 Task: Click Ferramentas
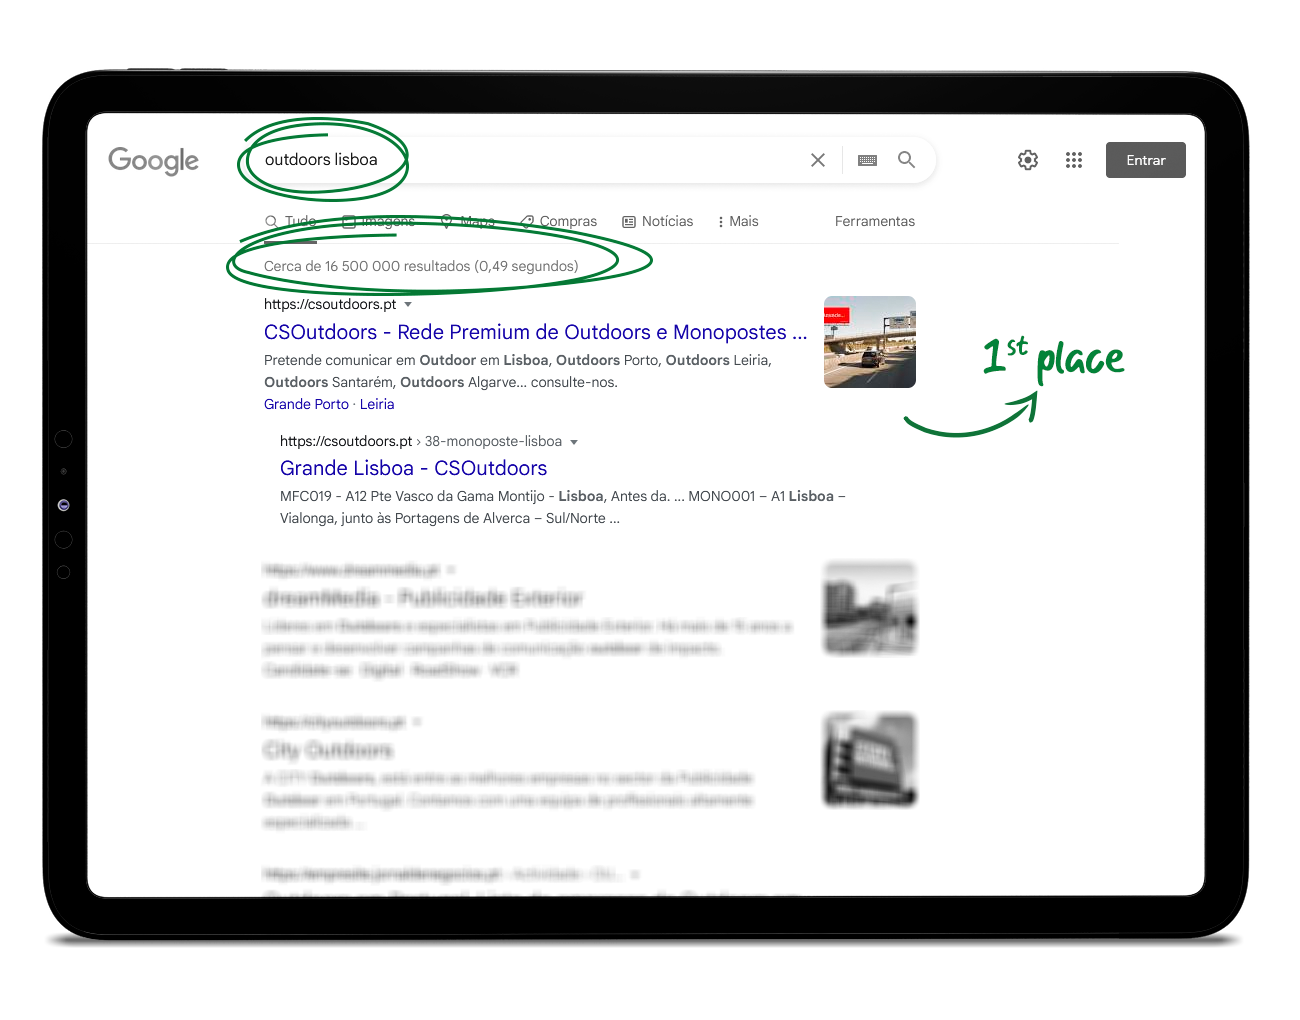pos(875,221)
